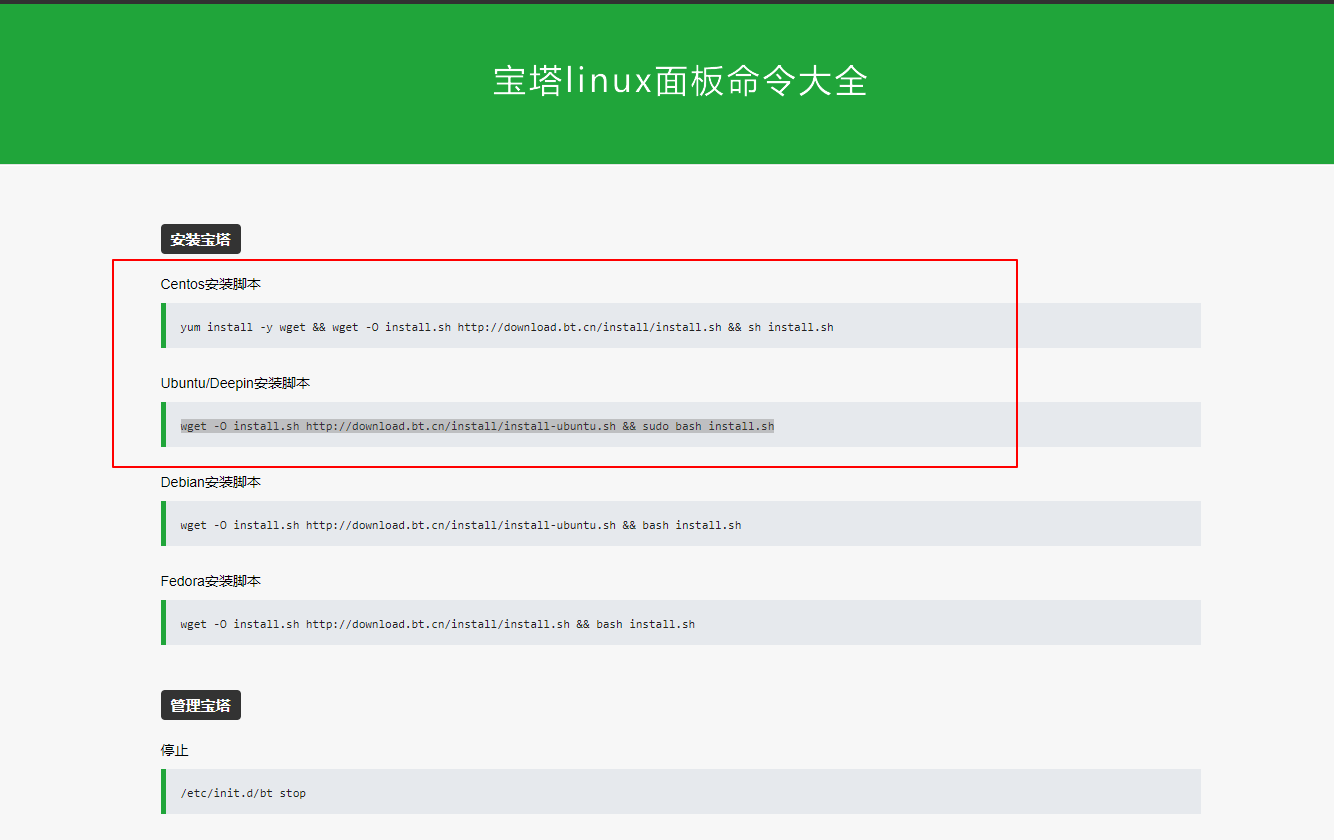The image size is (1334, 840).
Task: Click the page title 宝塔linux面板命令大全
Action: click(680, 81)
